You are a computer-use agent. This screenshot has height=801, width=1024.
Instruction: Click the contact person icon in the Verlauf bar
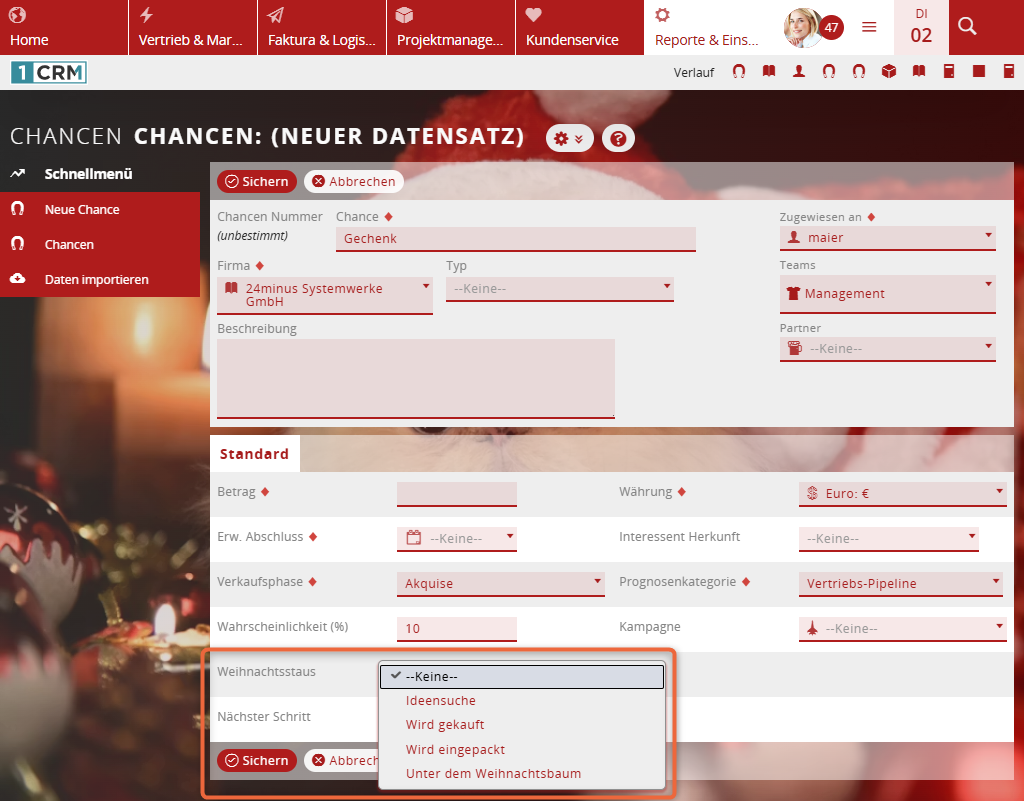[798, 71]
